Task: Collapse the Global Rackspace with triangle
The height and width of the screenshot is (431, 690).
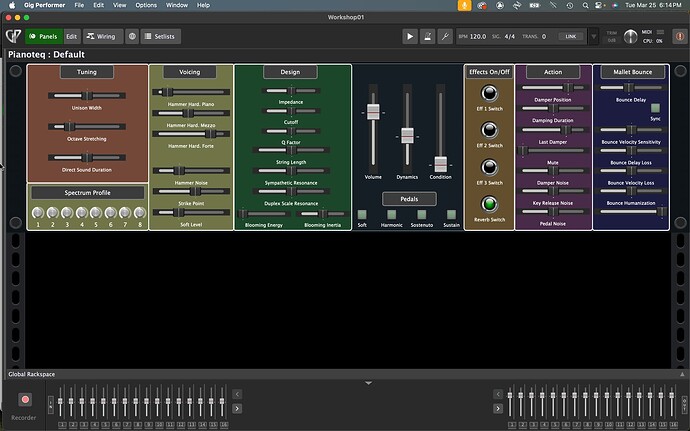Action: [x=682, y=374]
